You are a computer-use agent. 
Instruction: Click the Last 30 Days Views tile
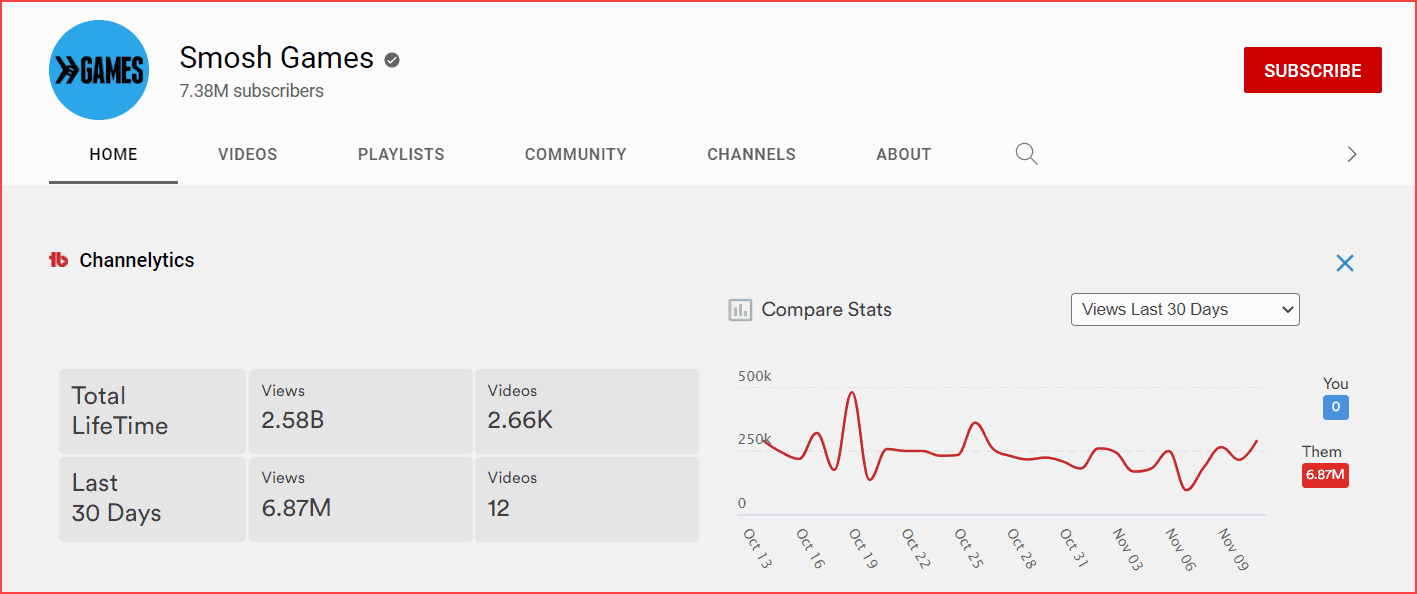click(x=360, y=498)
